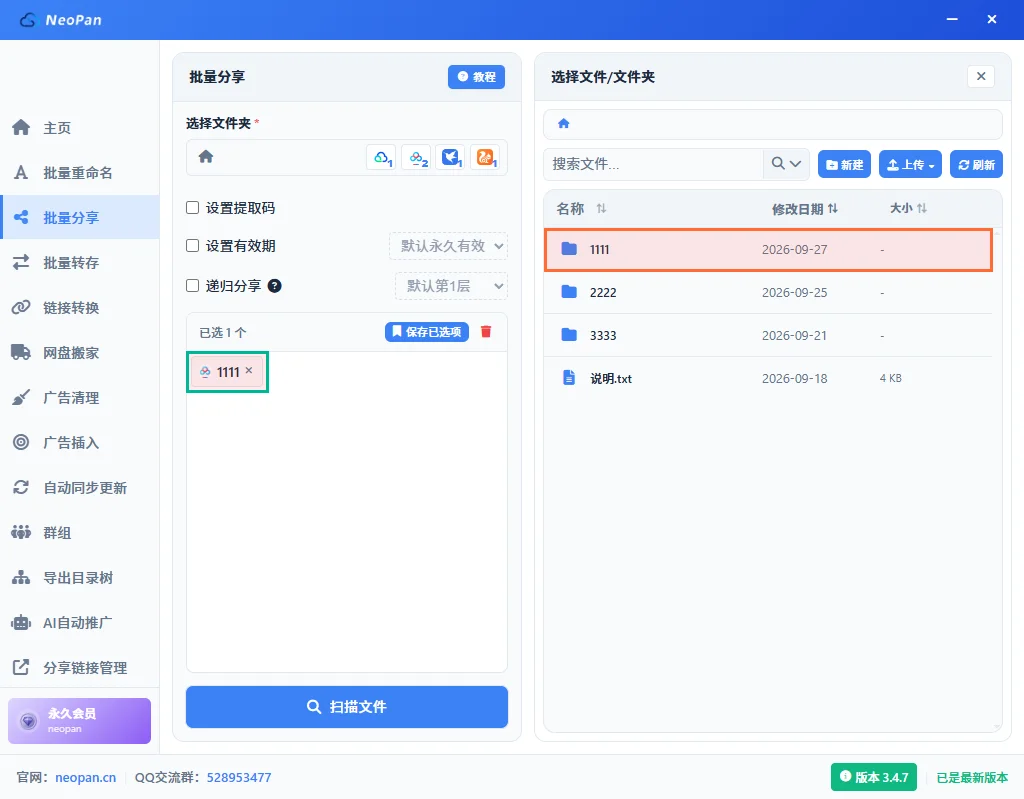This screenshot has width=1024, height=799.
Task: Click the 版本 3.4.7 version button
Action: (874, 777)
